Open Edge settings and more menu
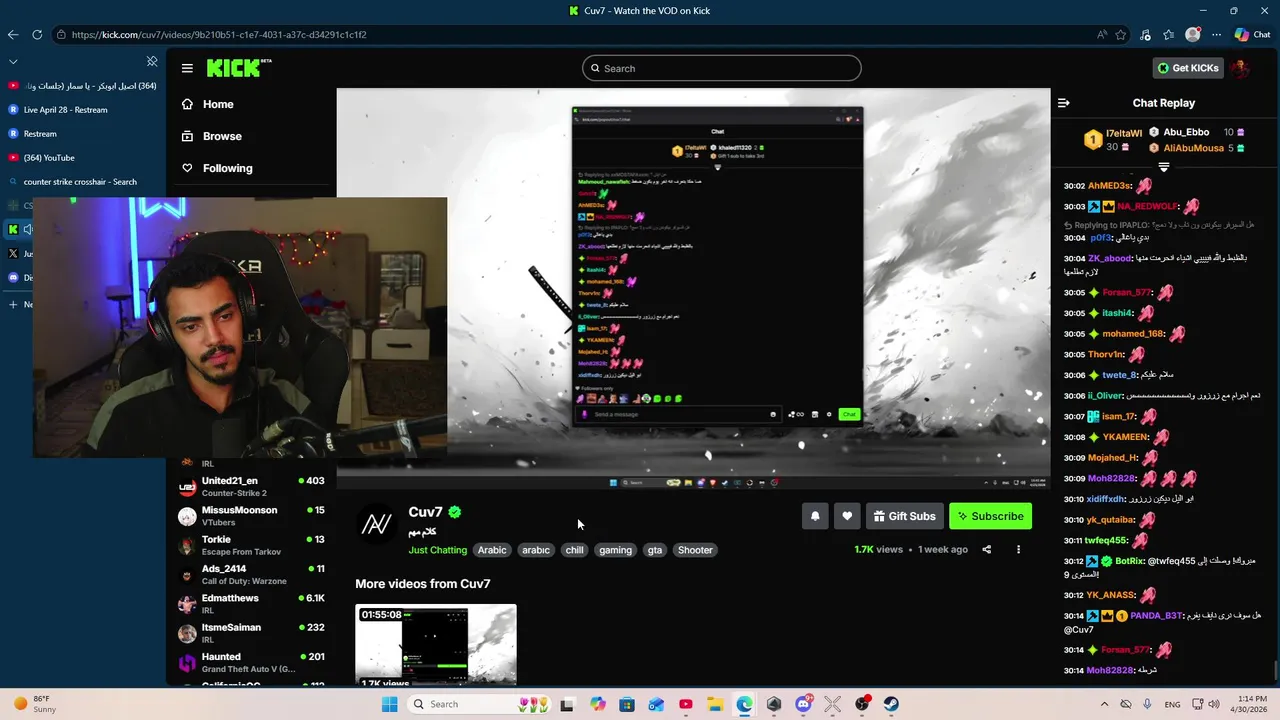Image resolution: width=1280 pixels, height=720 pixels. tap(1216, 34)
